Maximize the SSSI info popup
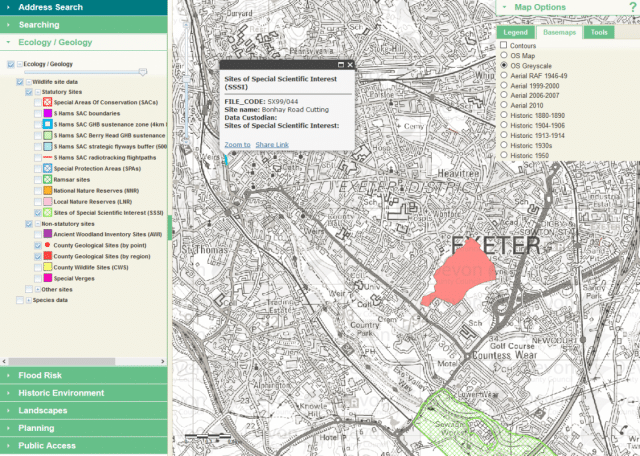 click(341, 65)
